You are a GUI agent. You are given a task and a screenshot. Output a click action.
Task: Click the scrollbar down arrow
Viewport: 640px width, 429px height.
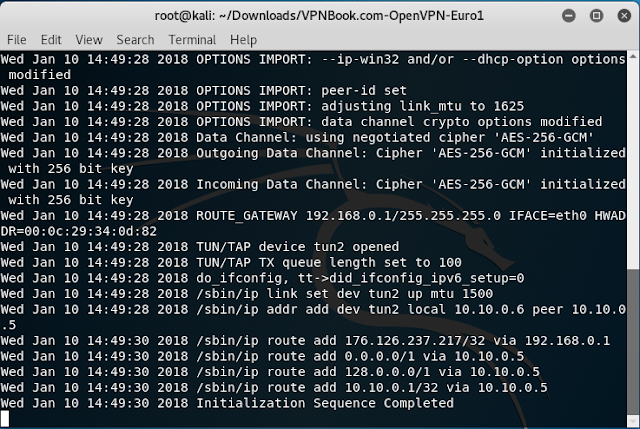[x=633, y=422]
